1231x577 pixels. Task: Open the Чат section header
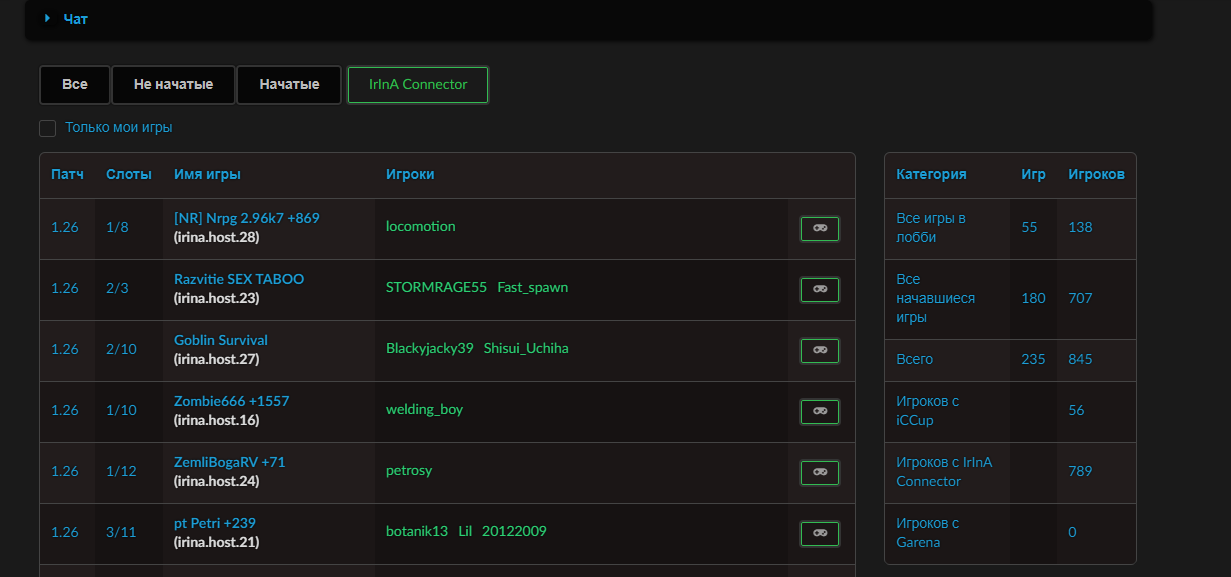point(589,19)
